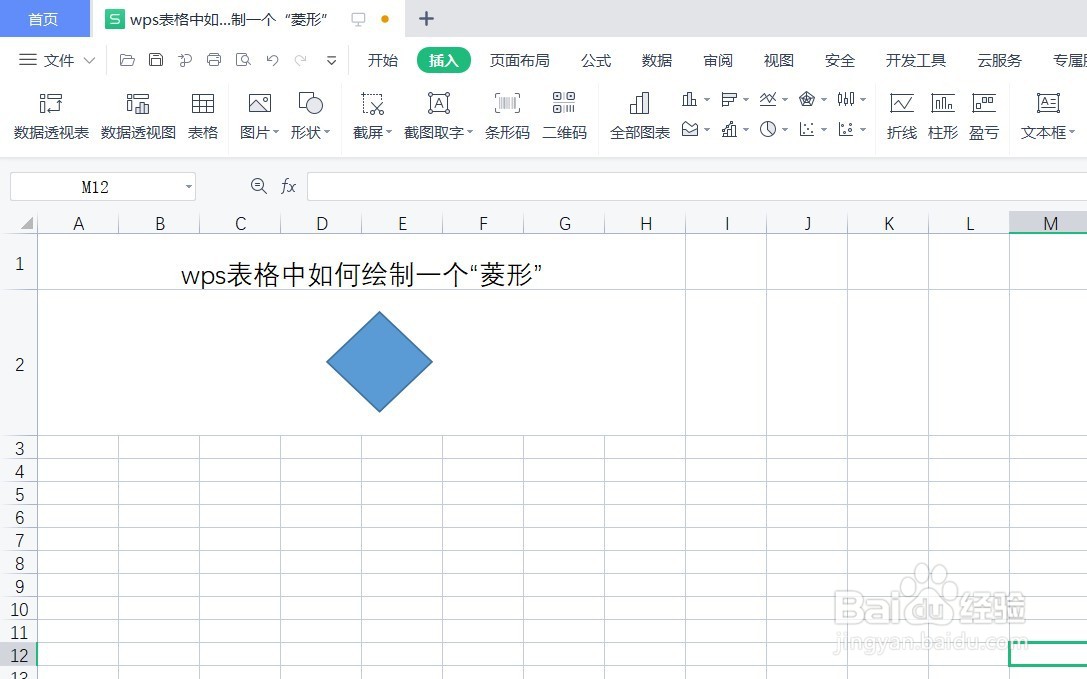Expand the 截屏 dropdown arrow
Screen dimensions: 1087x679
pos(389,132)
